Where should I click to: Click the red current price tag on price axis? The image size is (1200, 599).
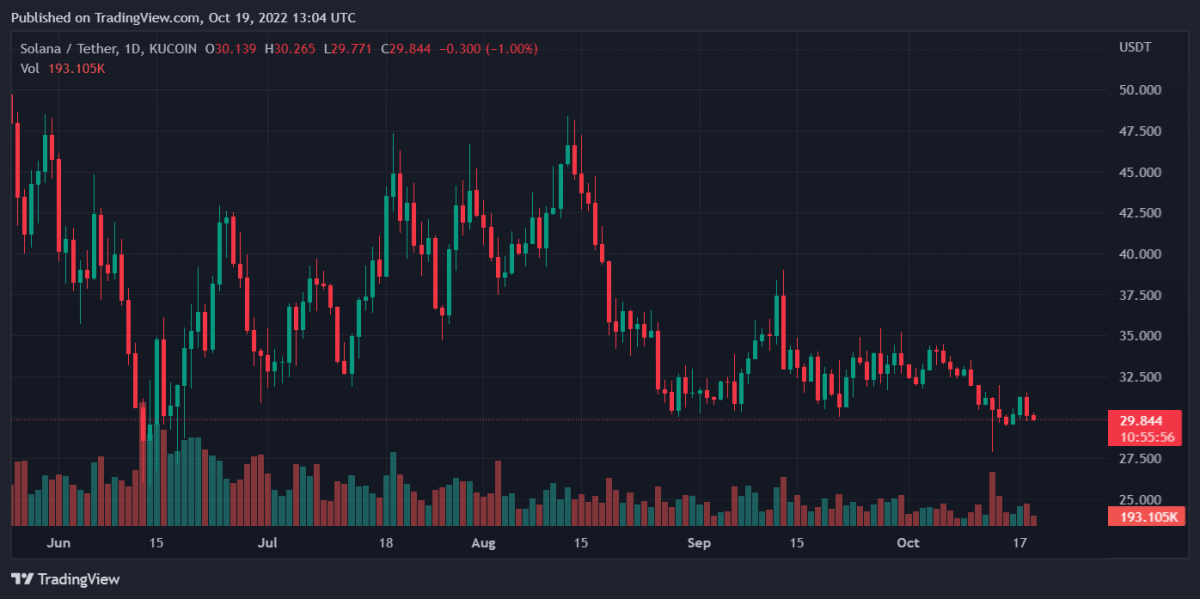coord(1140,421)
